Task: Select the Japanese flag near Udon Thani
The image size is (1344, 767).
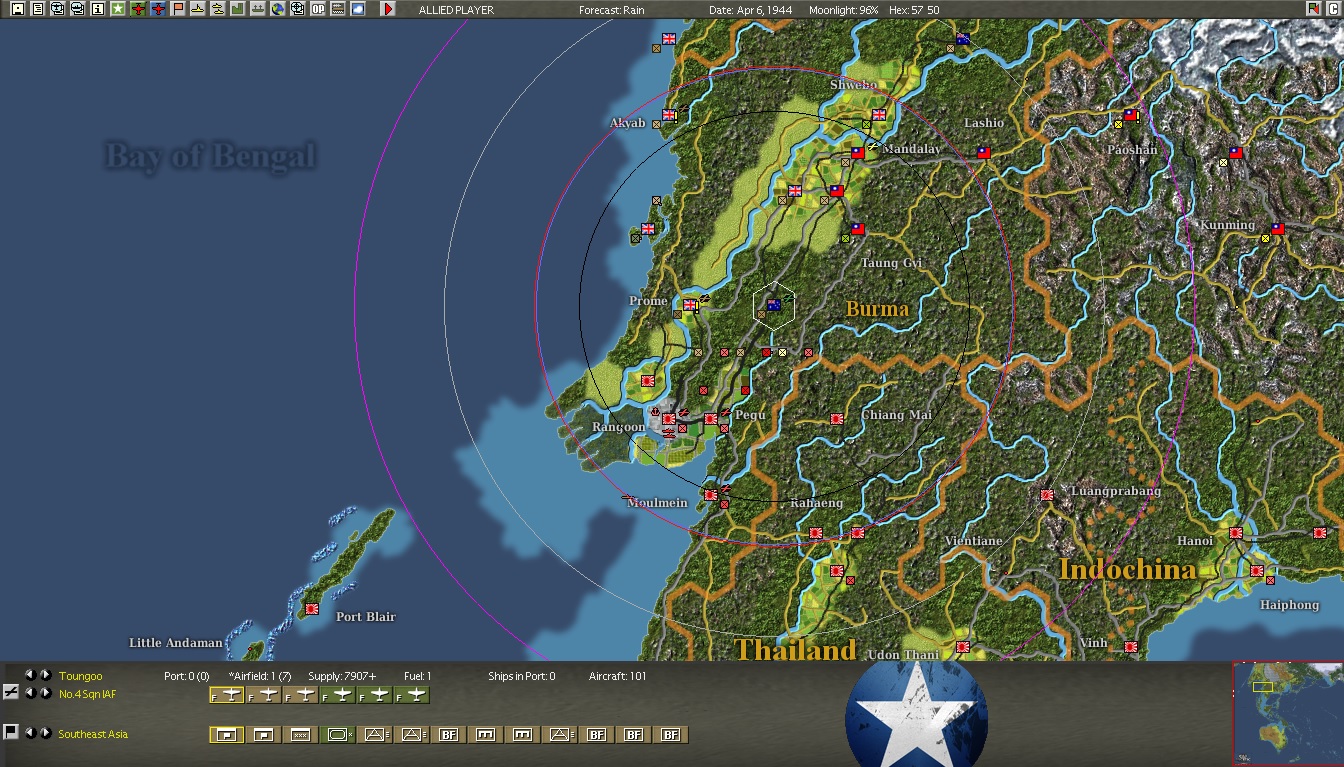Action: (962, 647)
